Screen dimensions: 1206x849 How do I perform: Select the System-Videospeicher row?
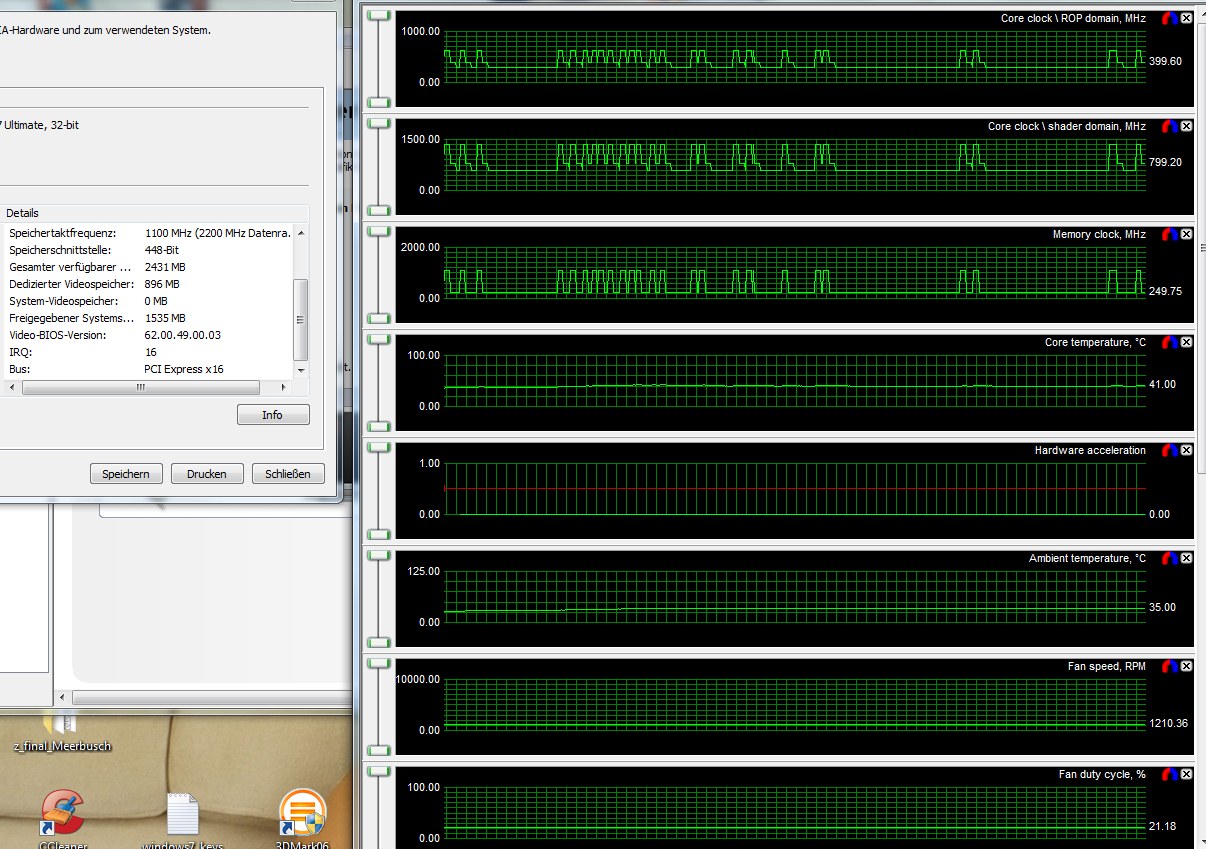click(x=147, y=301)
